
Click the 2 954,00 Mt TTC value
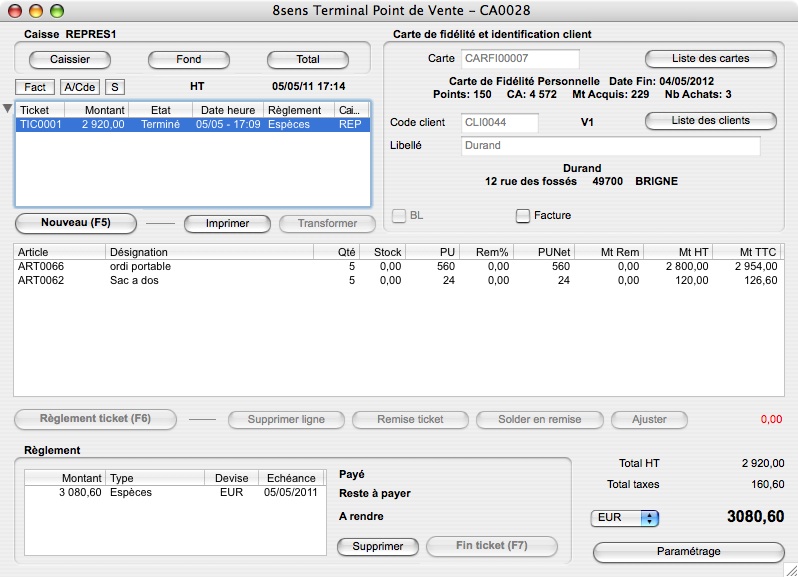pyautogui.click(x=756, y=267)
